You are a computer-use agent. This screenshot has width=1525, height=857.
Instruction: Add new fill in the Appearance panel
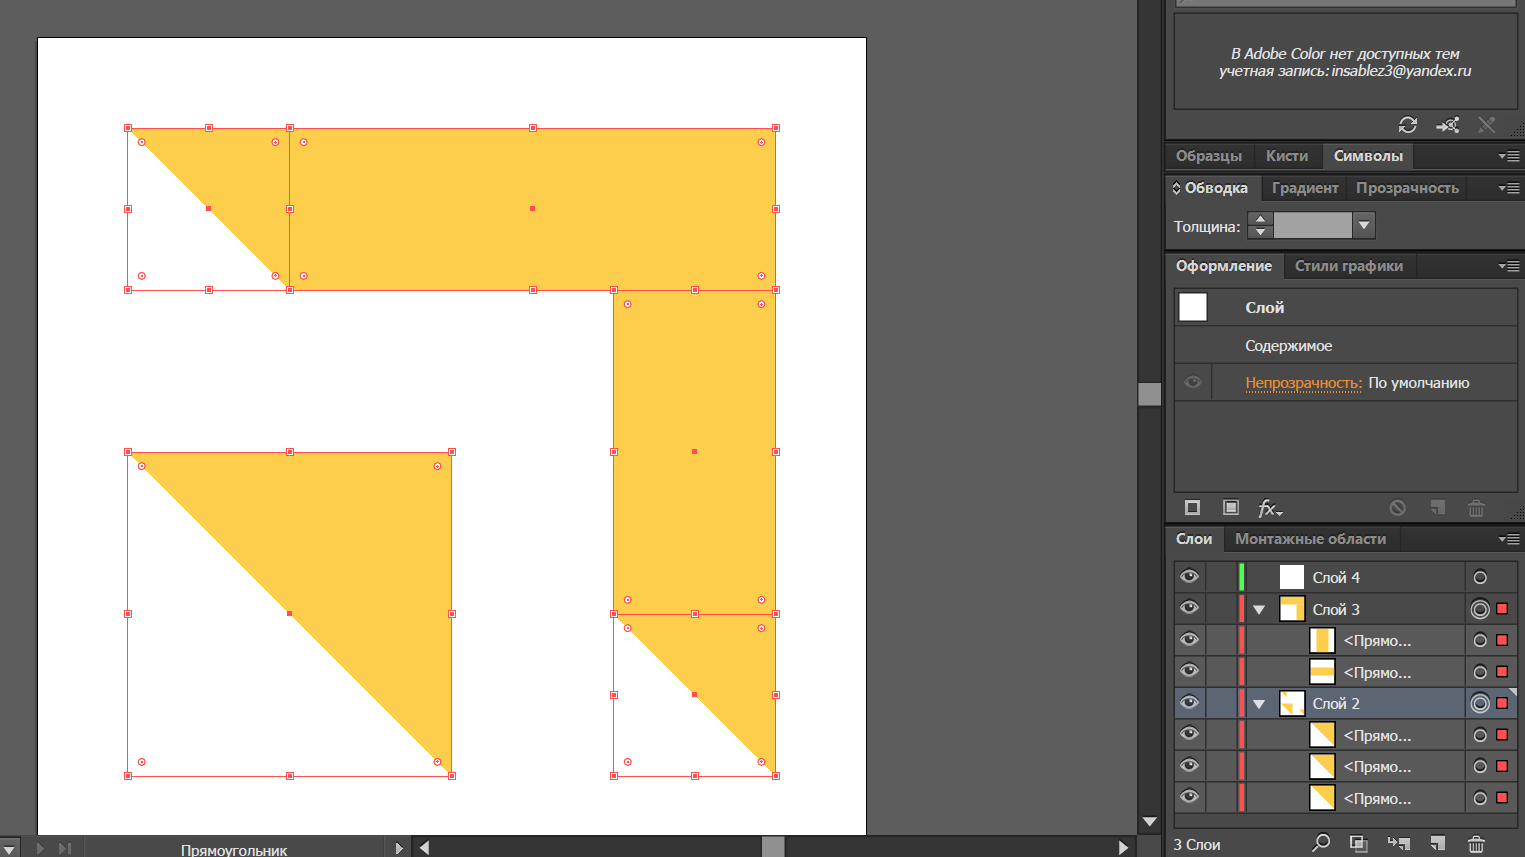tap(1231, 508)
